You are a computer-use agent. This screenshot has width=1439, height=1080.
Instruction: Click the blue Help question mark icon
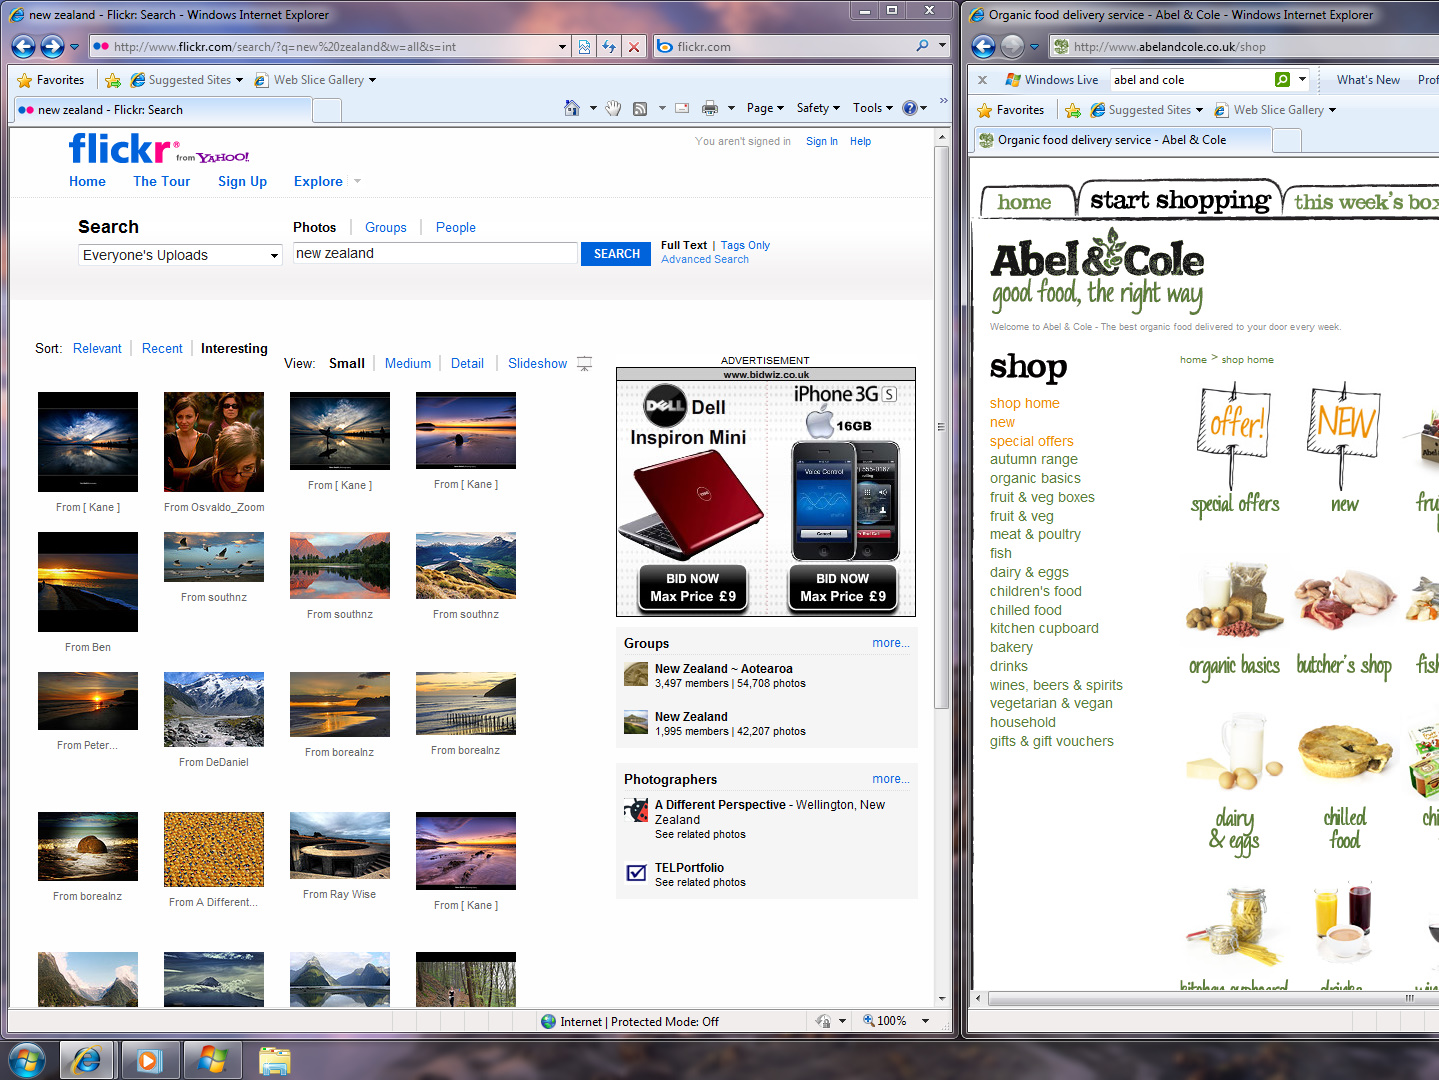pyautogui.click(x=910, y=108)
